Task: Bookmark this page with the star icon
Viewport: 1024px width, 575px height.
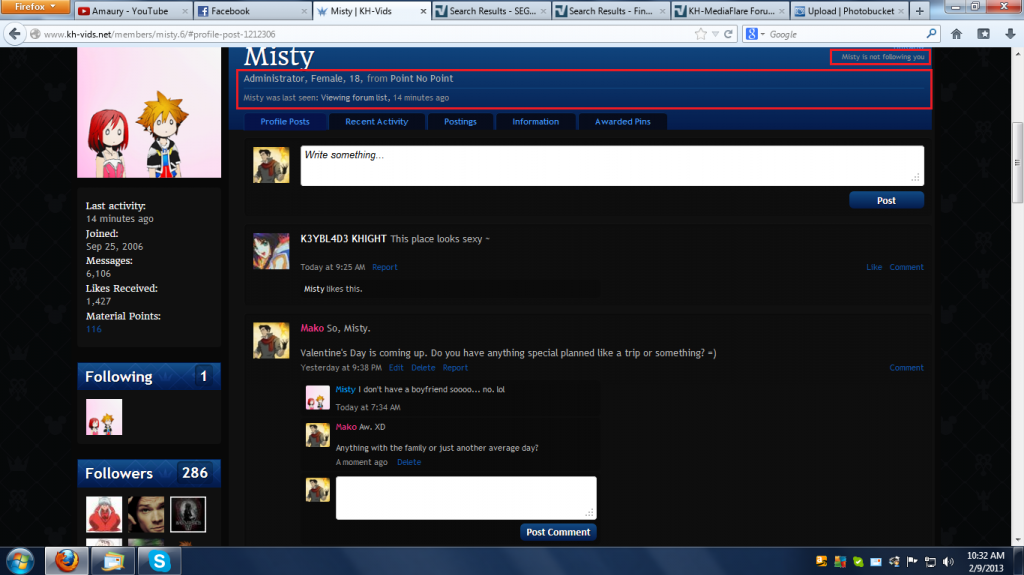Action: 701,34
